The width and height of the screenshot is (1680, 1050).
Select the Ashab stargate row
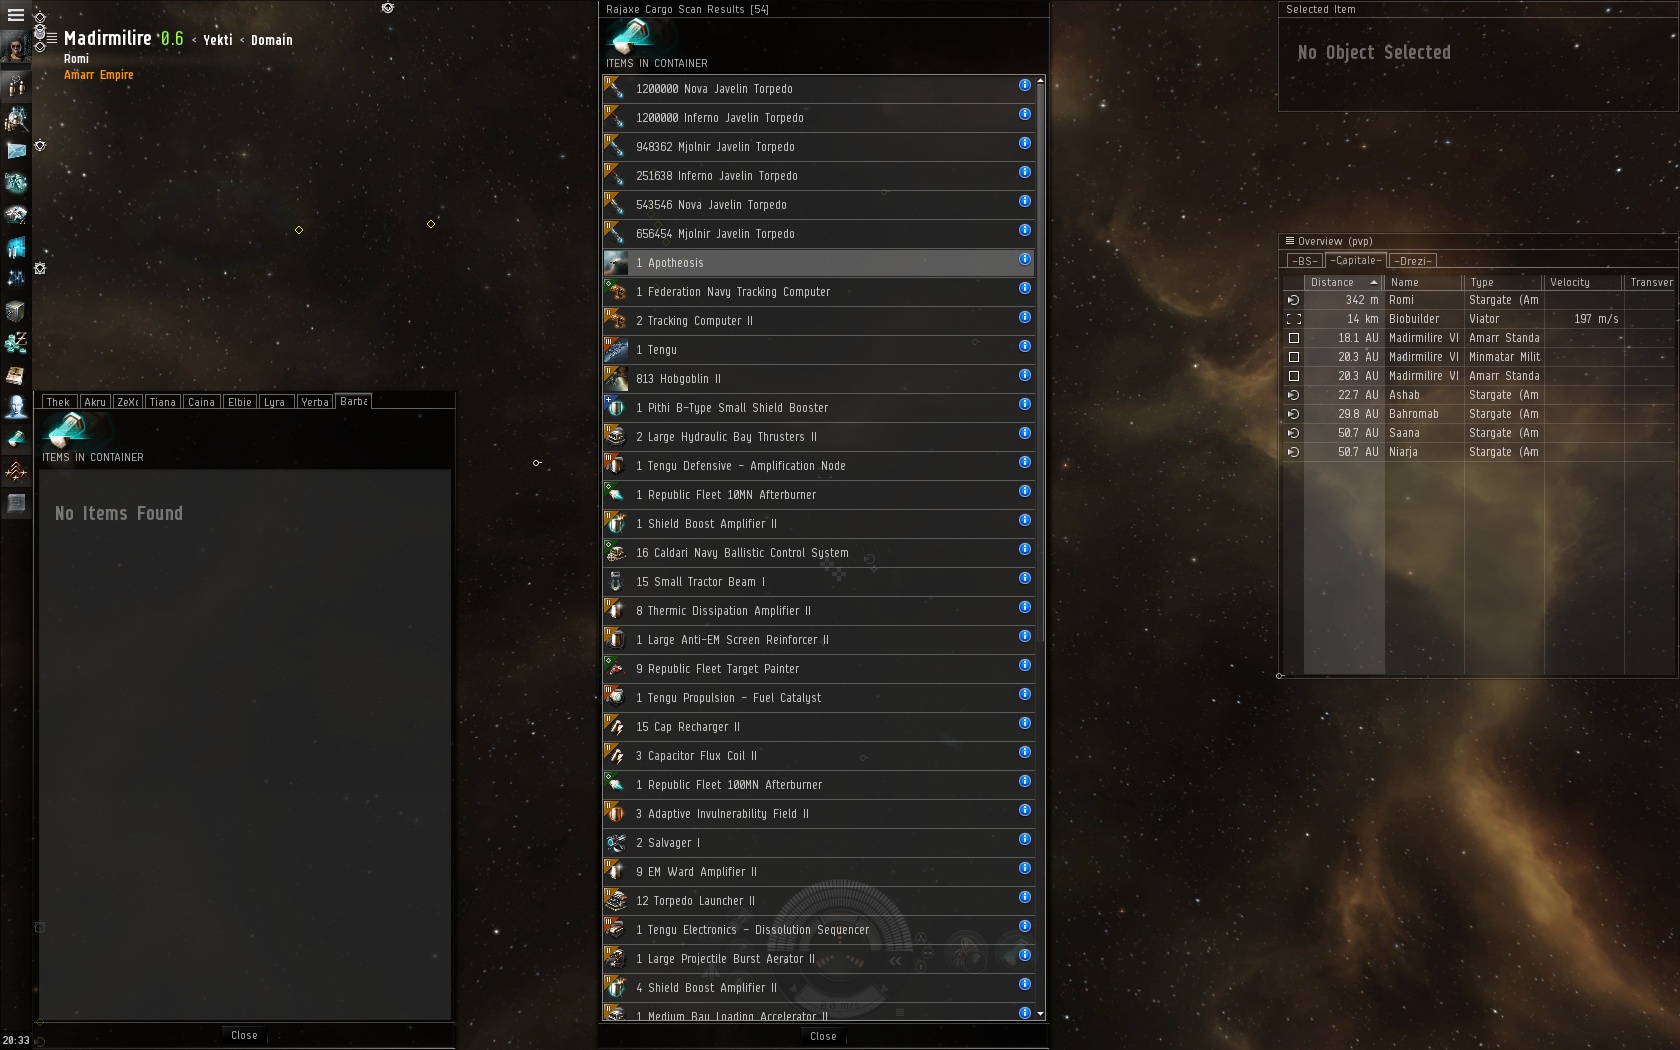click(1480, 395)
